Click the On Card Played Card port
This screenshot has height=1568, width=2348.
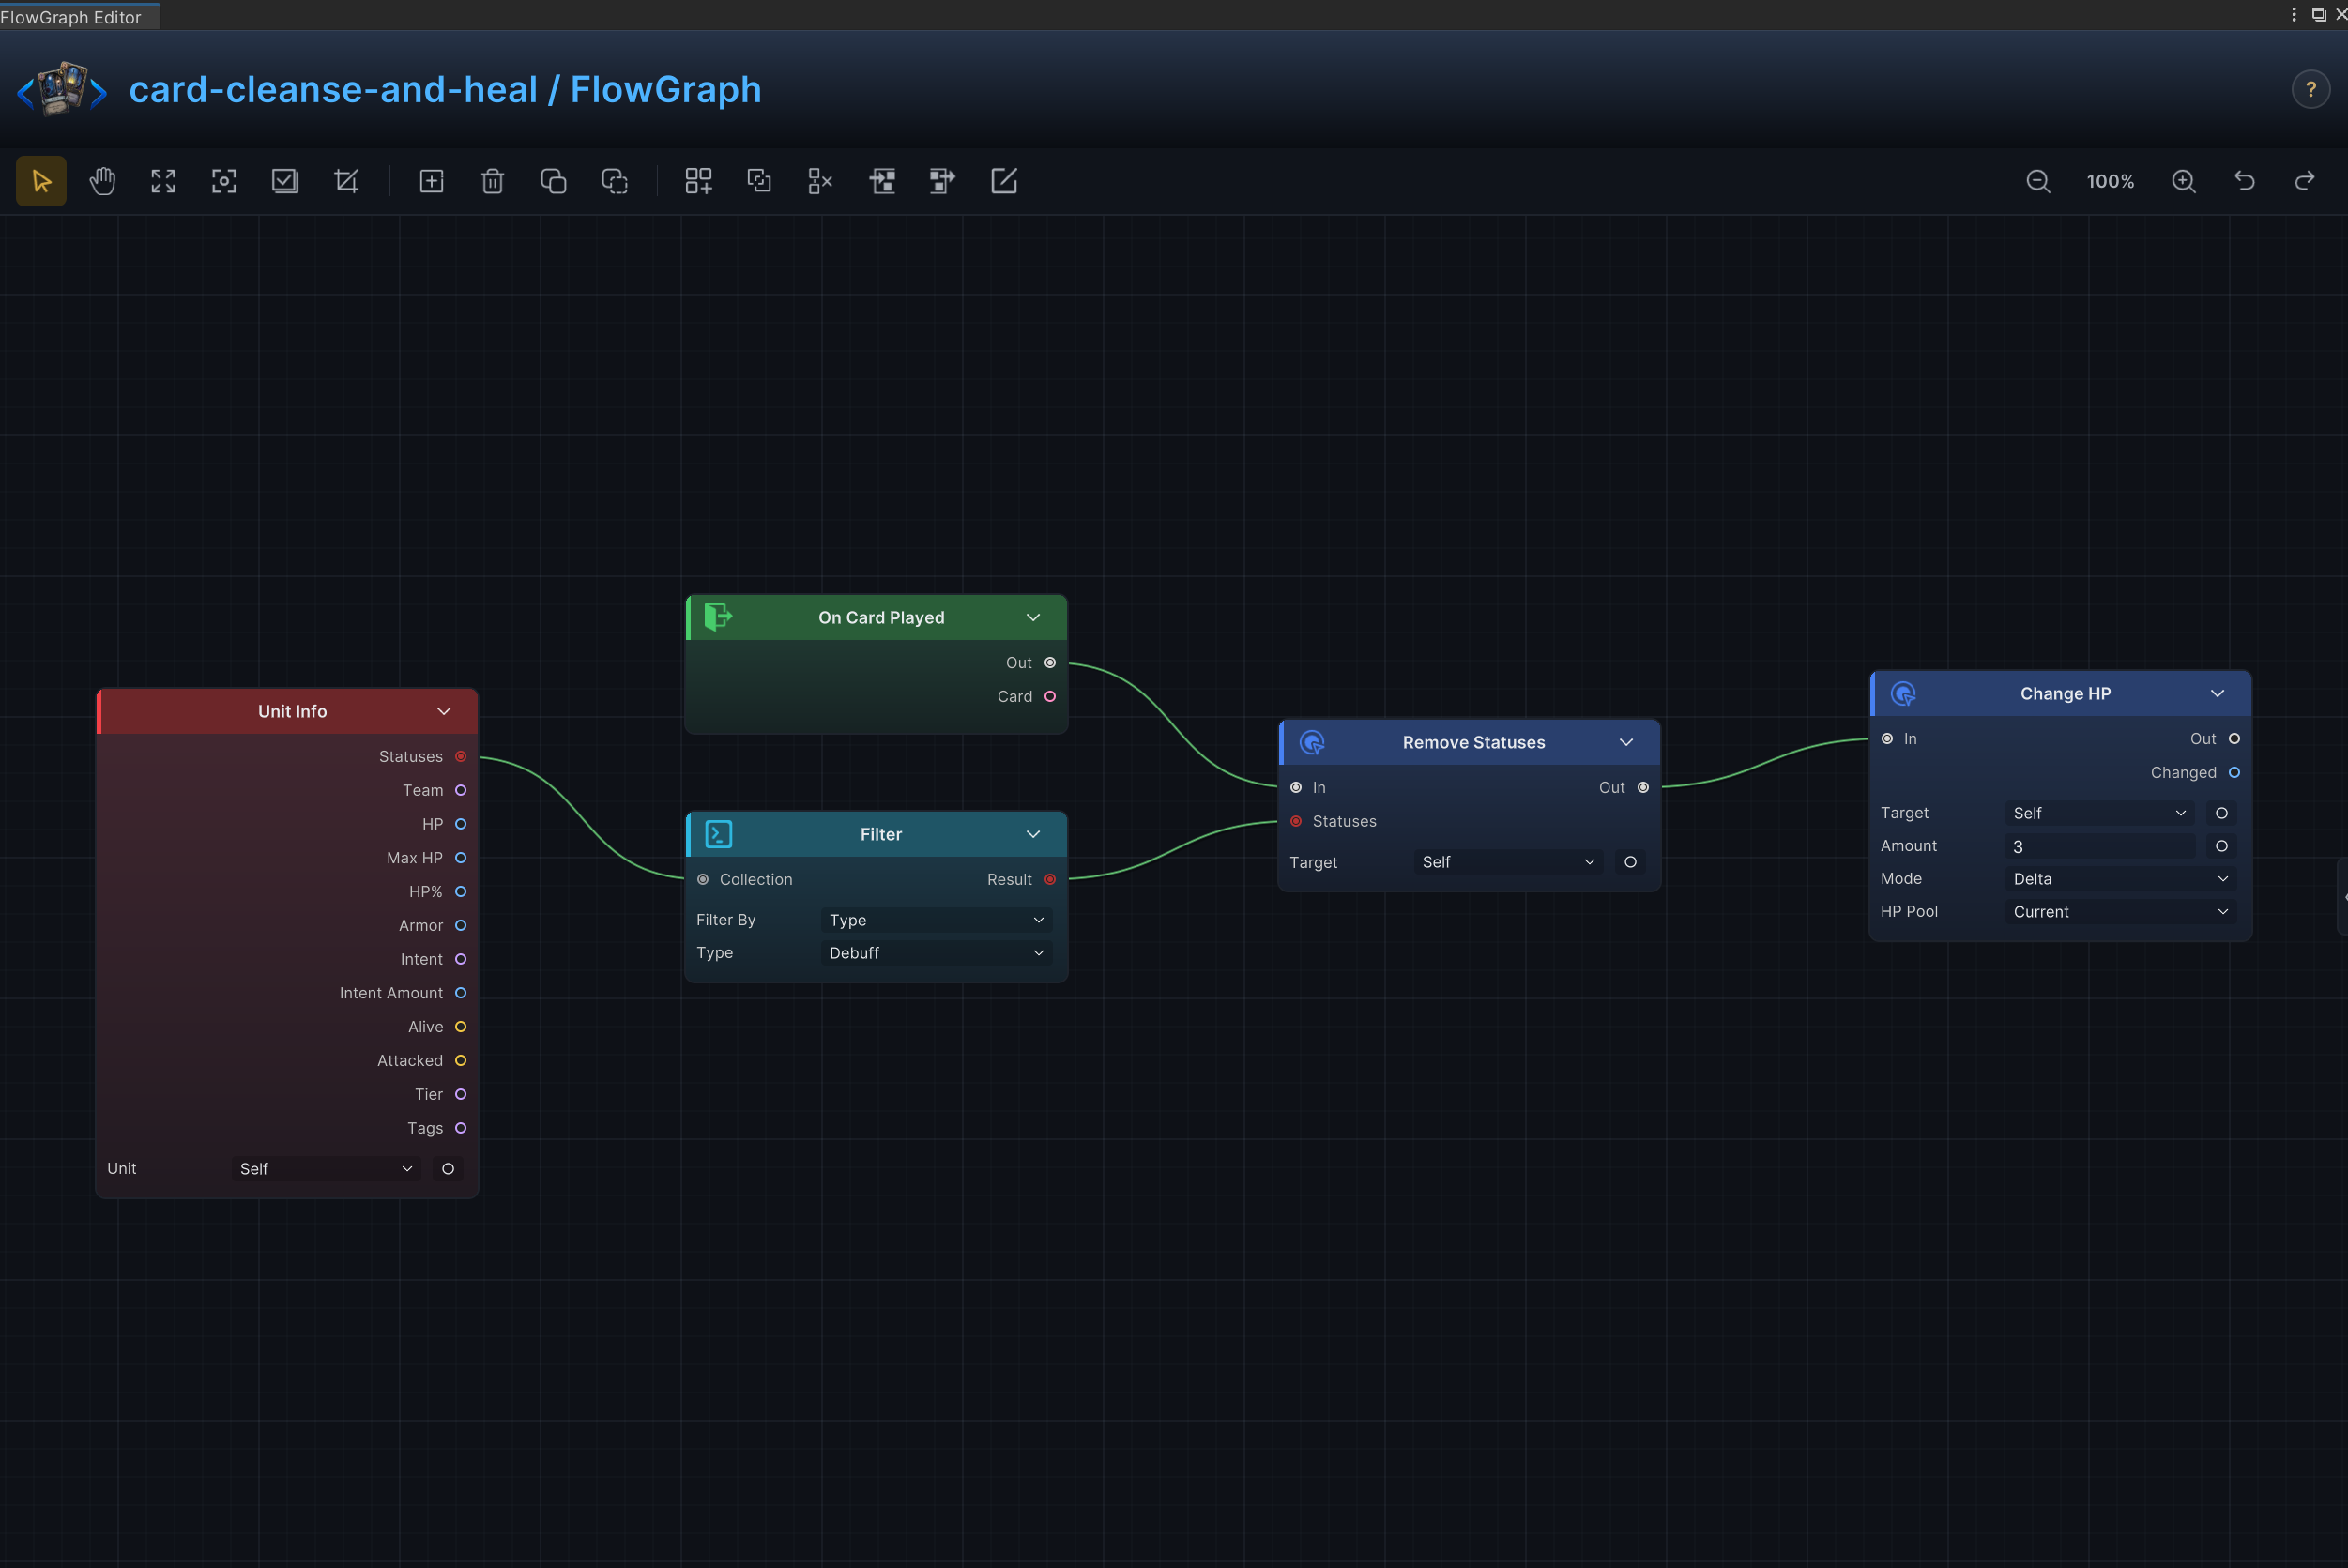[1050, 696]
